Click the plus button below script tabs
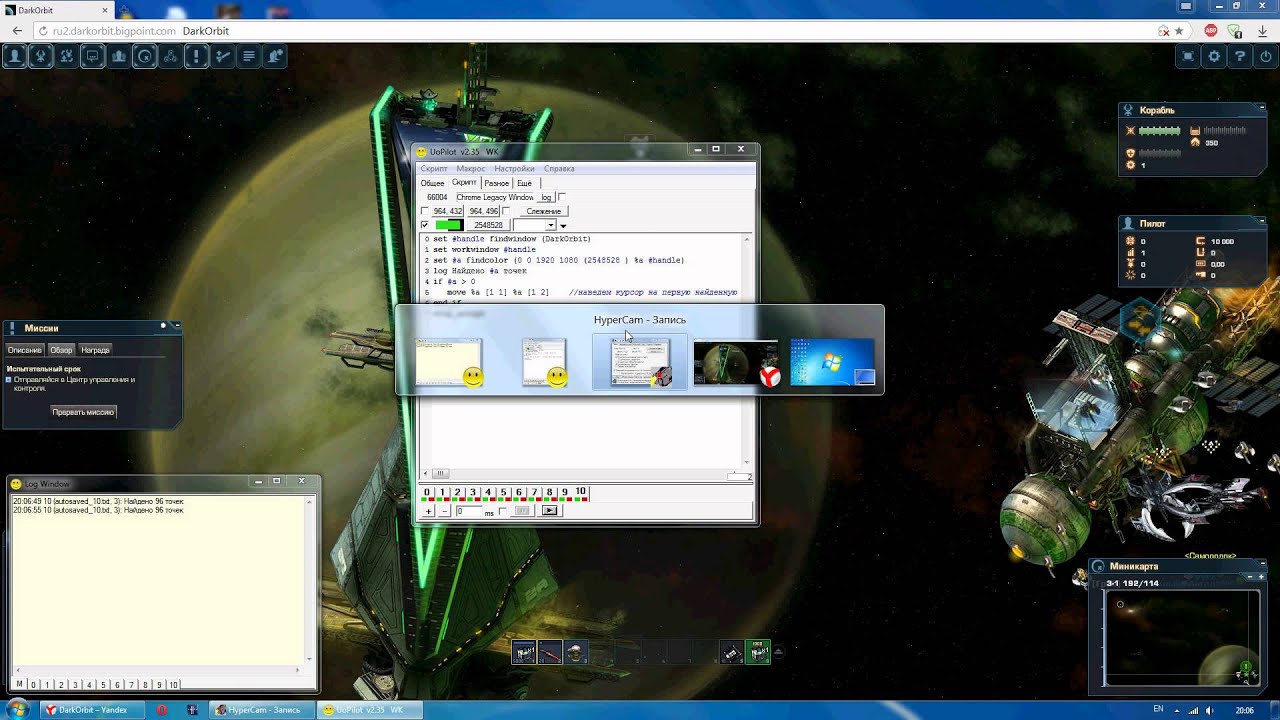The image size is (1280, 720). [x=429, y=511]
